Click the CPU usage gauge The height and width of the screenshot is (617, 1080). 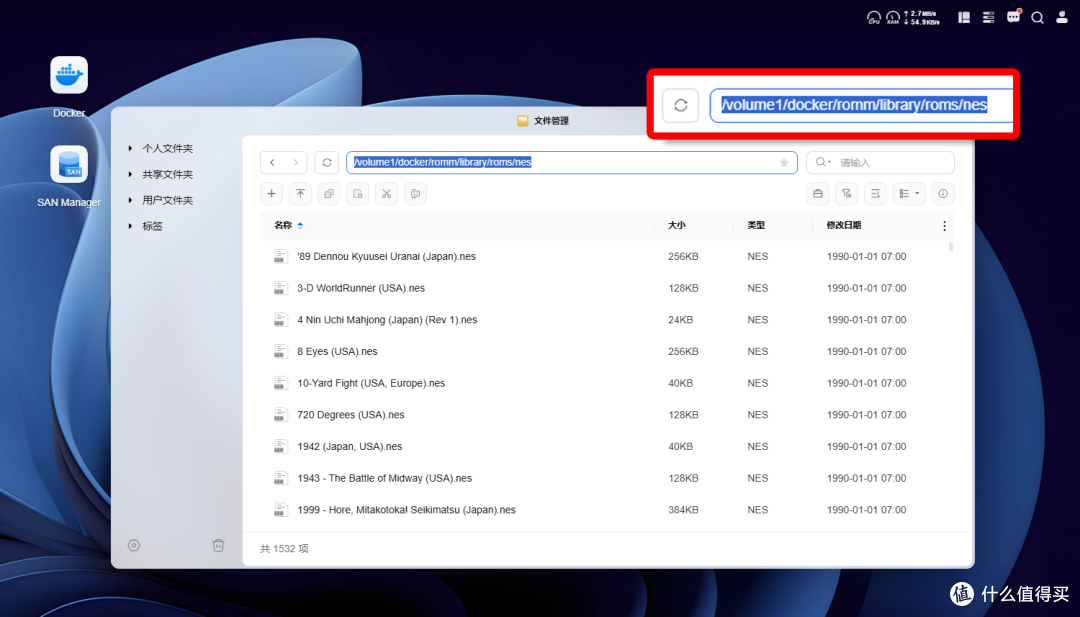click(873, 18)
